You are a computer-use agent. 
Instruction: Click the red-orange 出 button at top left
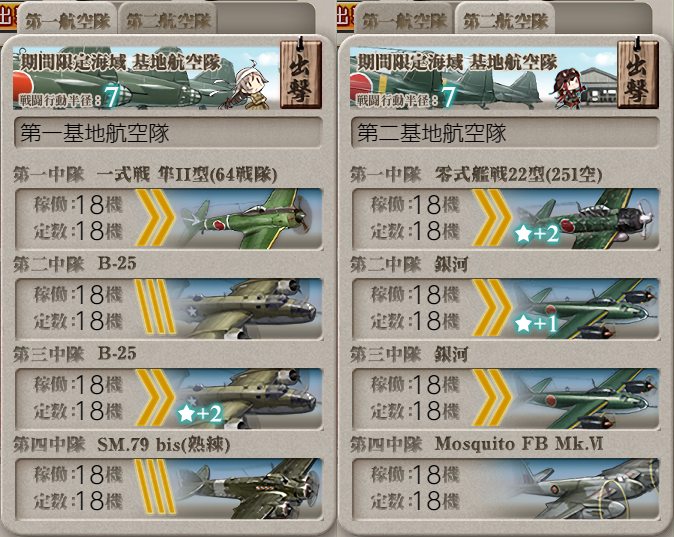pos(8,17)
